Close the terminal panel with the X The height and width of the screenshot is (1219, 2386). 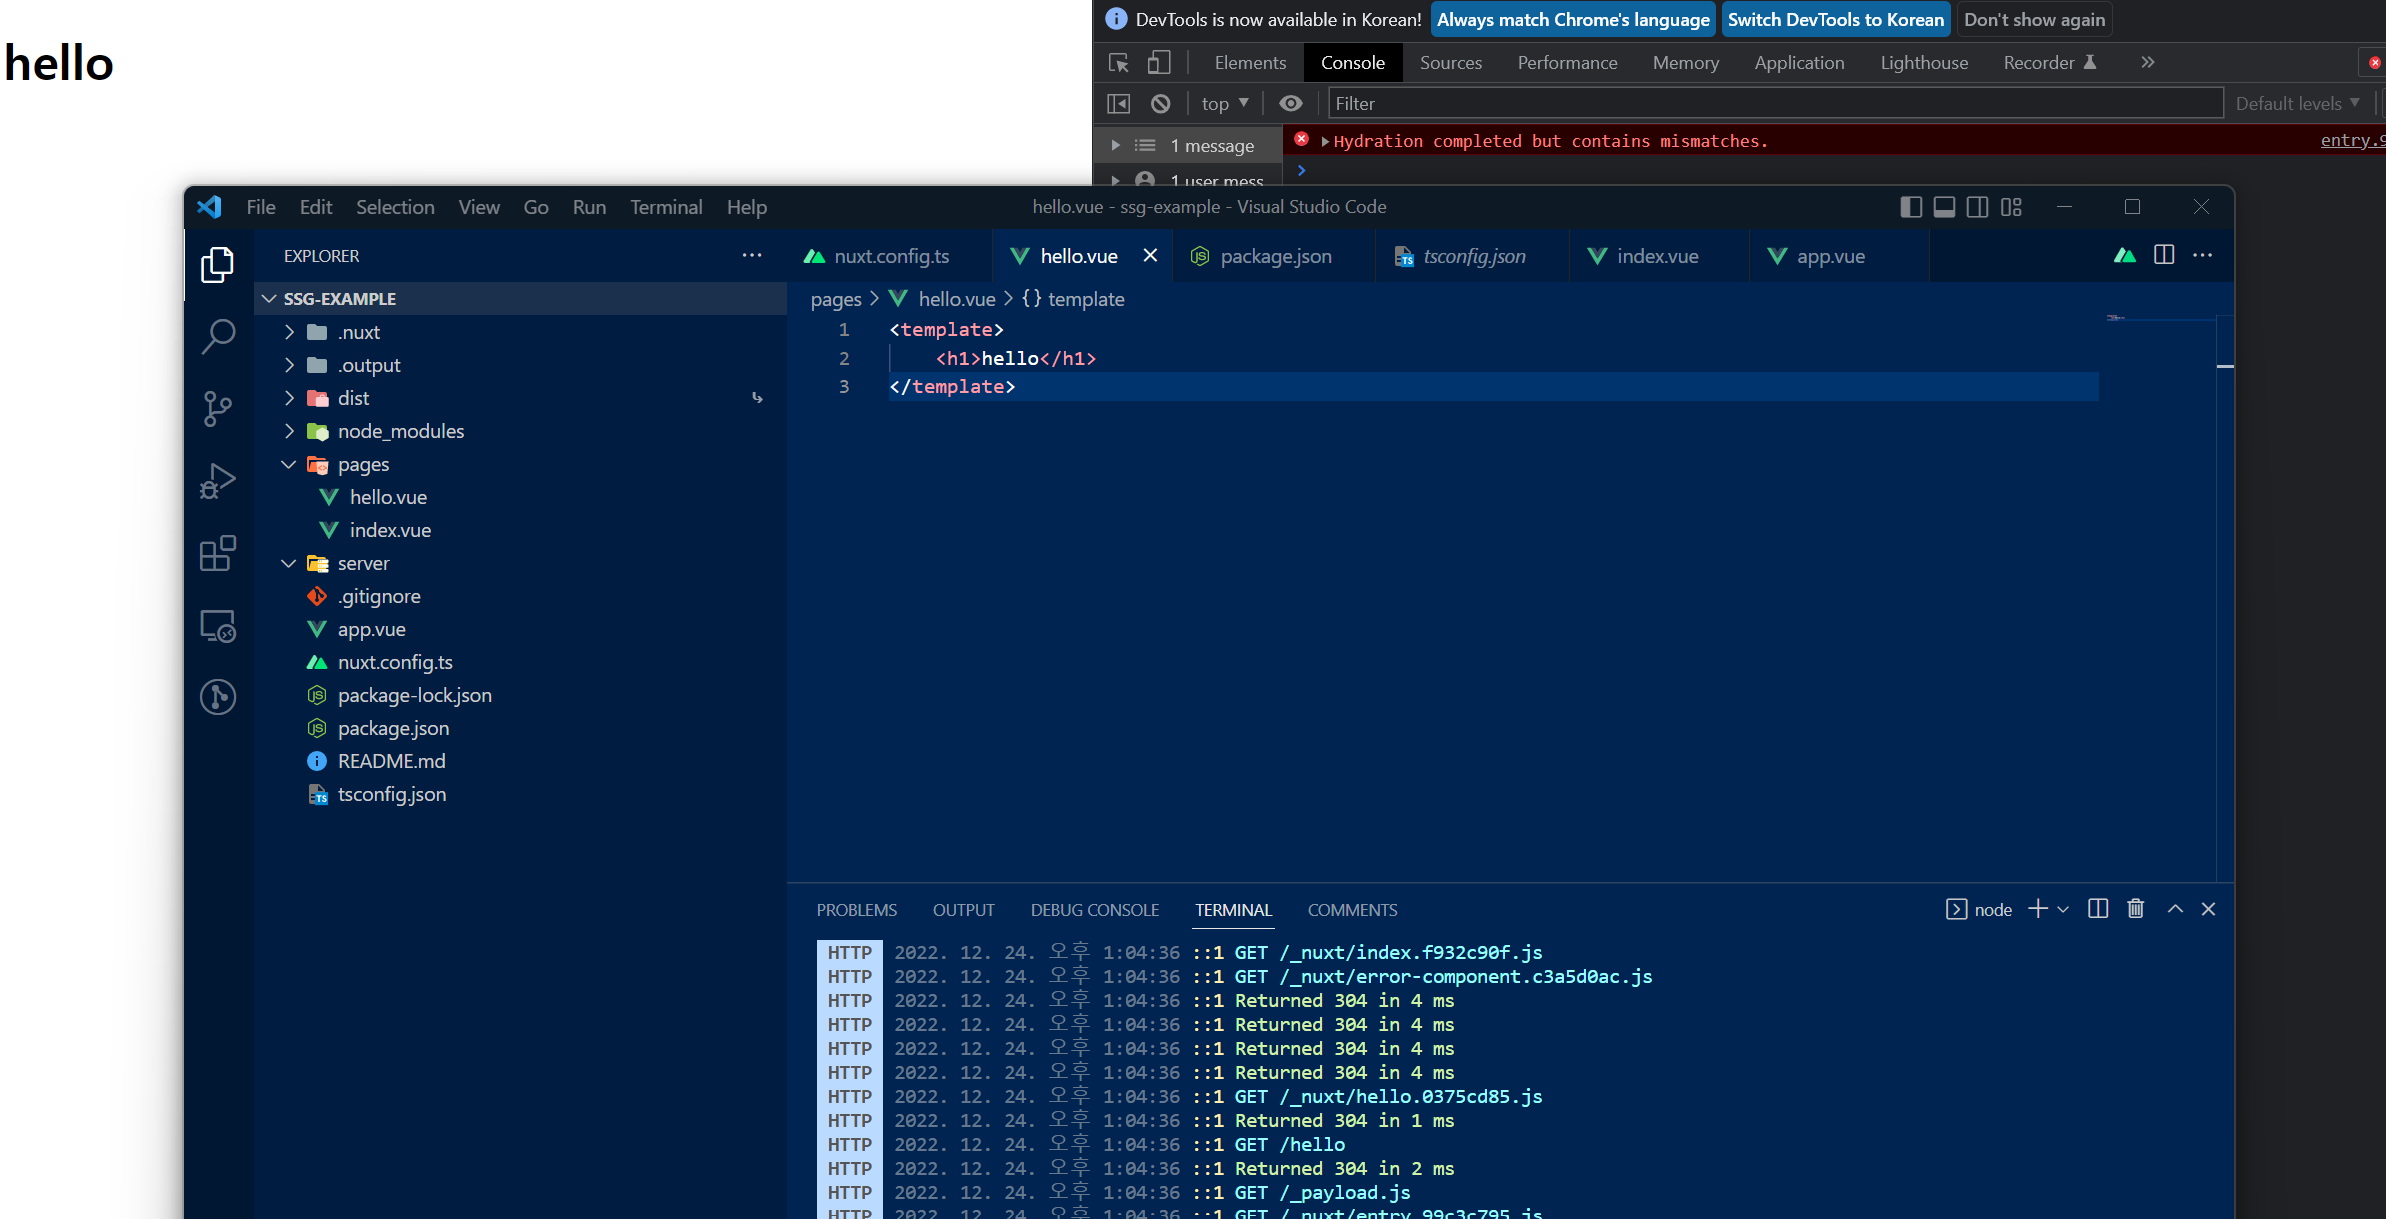[2209, 909]
